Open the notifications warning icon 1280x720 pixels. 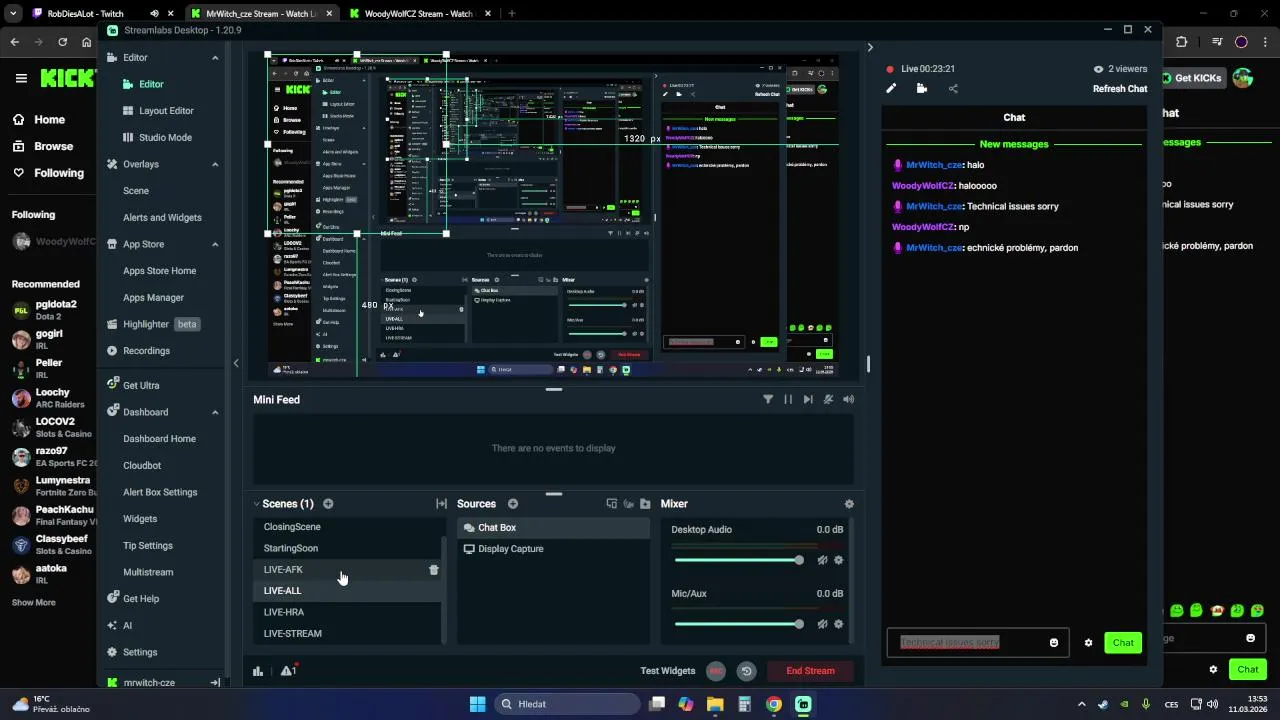288,670
